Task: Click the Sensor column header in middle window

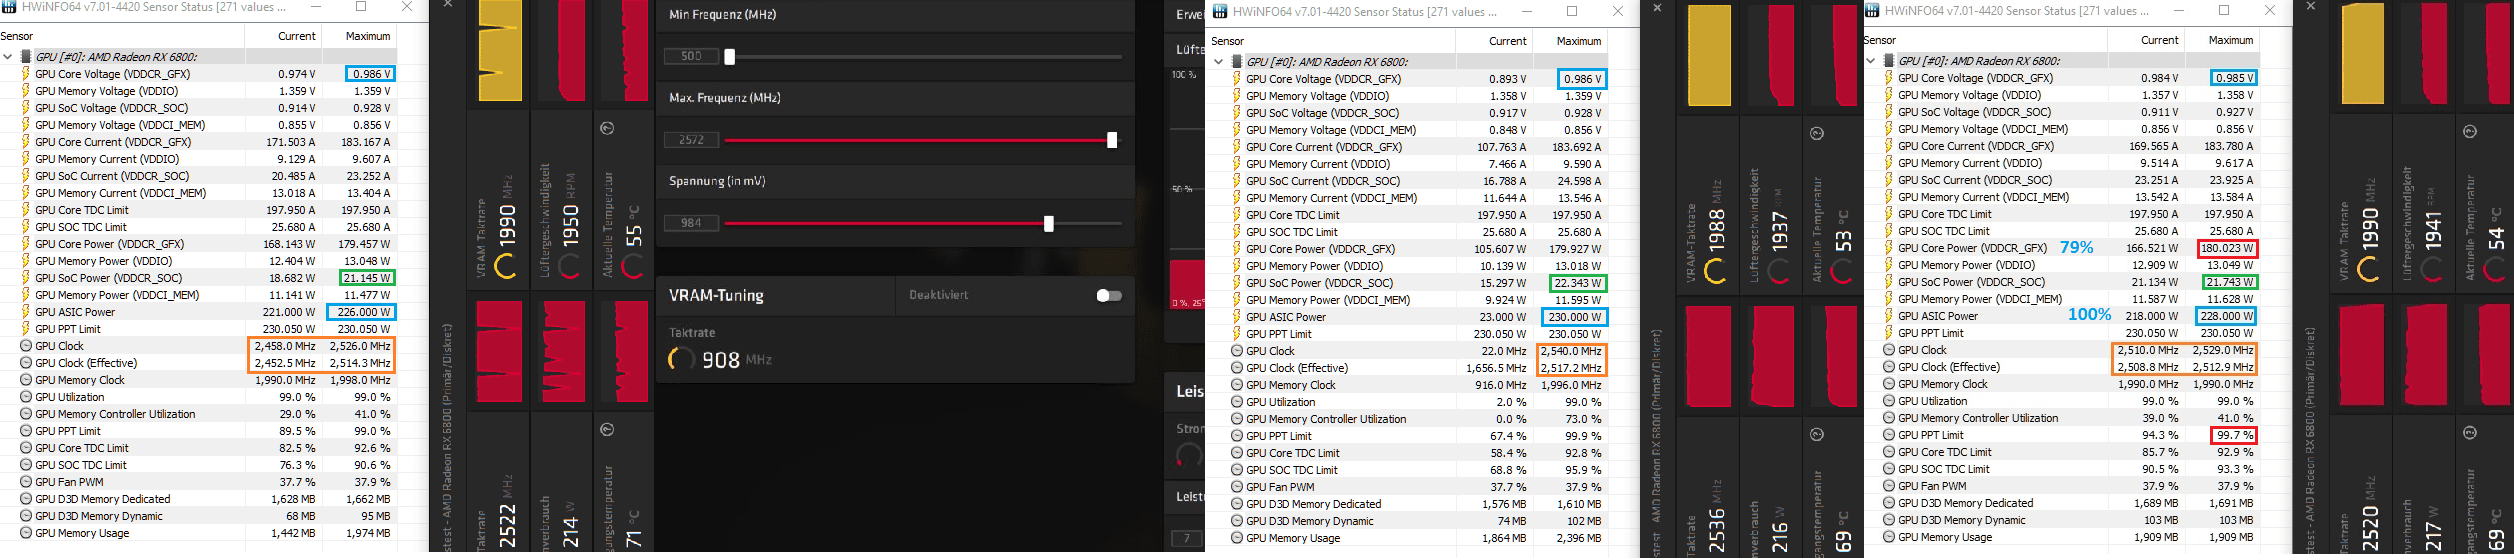Action: tap(1228, 41)
